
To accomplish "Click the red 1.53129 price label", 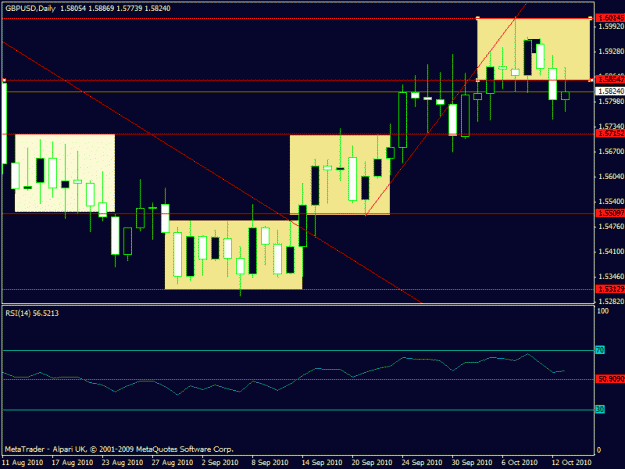I will click(x=610, y=288).
